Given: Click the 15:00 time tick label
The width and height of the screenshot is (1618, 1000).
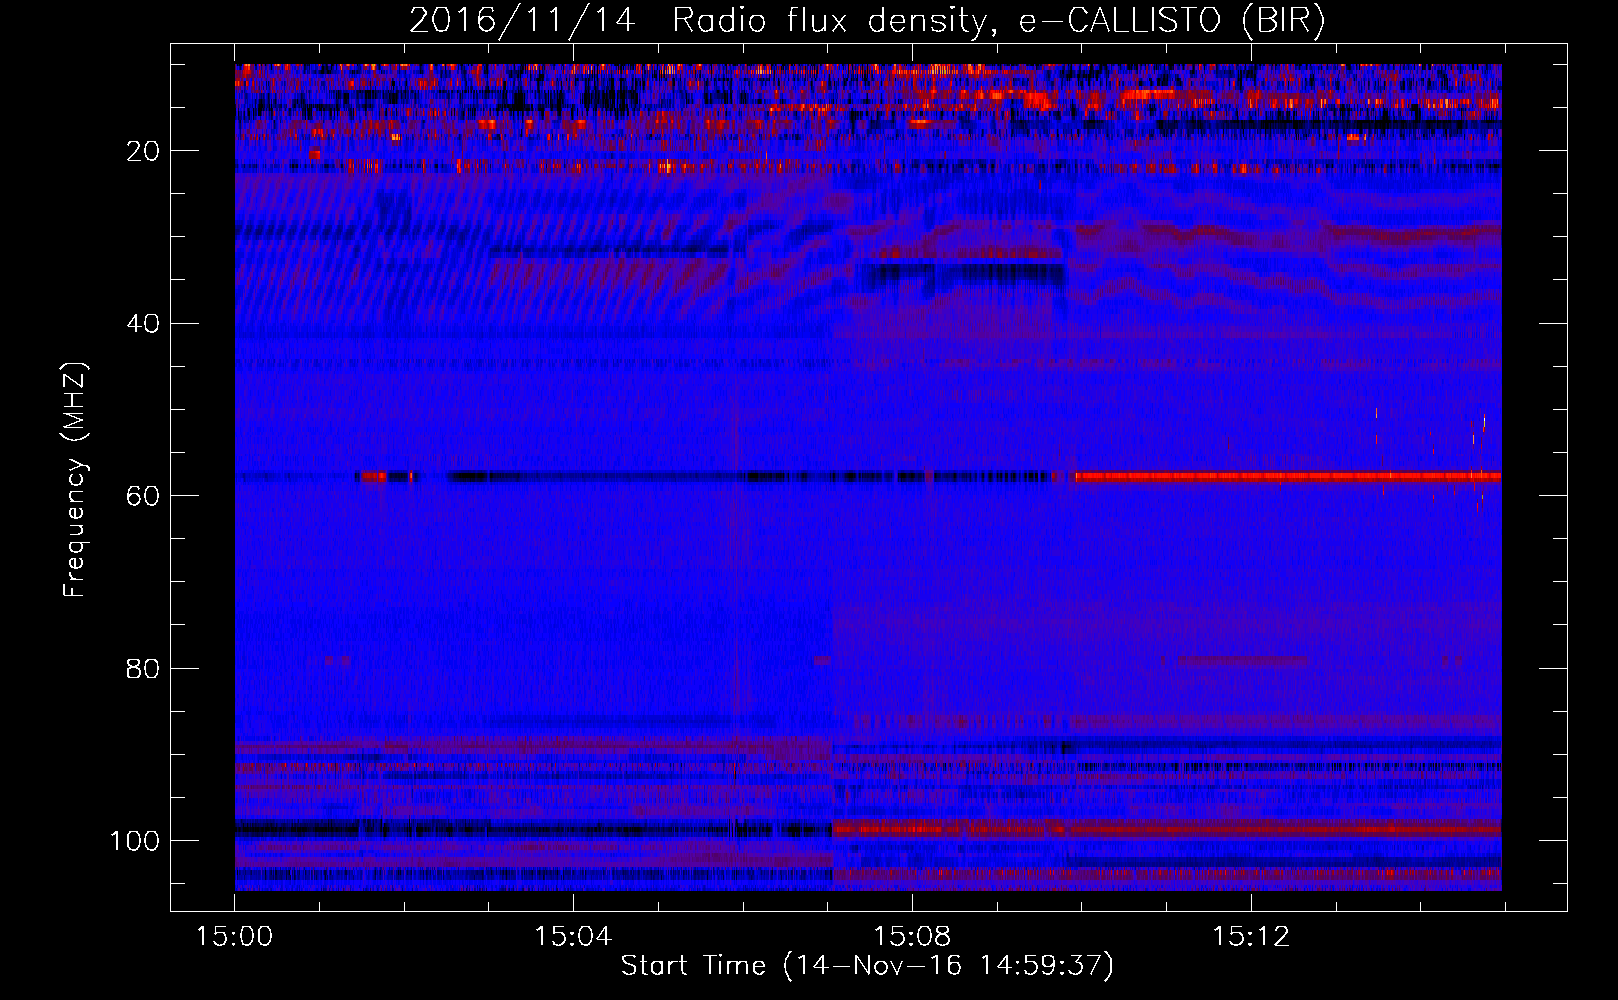Looking at the screenshot, I should [x=235, y=937].
